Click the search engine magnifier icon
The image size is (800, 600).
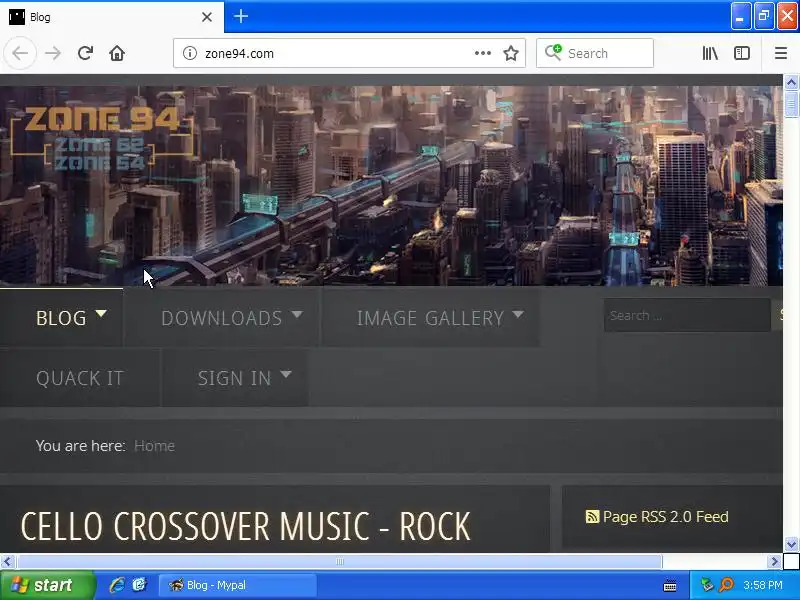553,52
